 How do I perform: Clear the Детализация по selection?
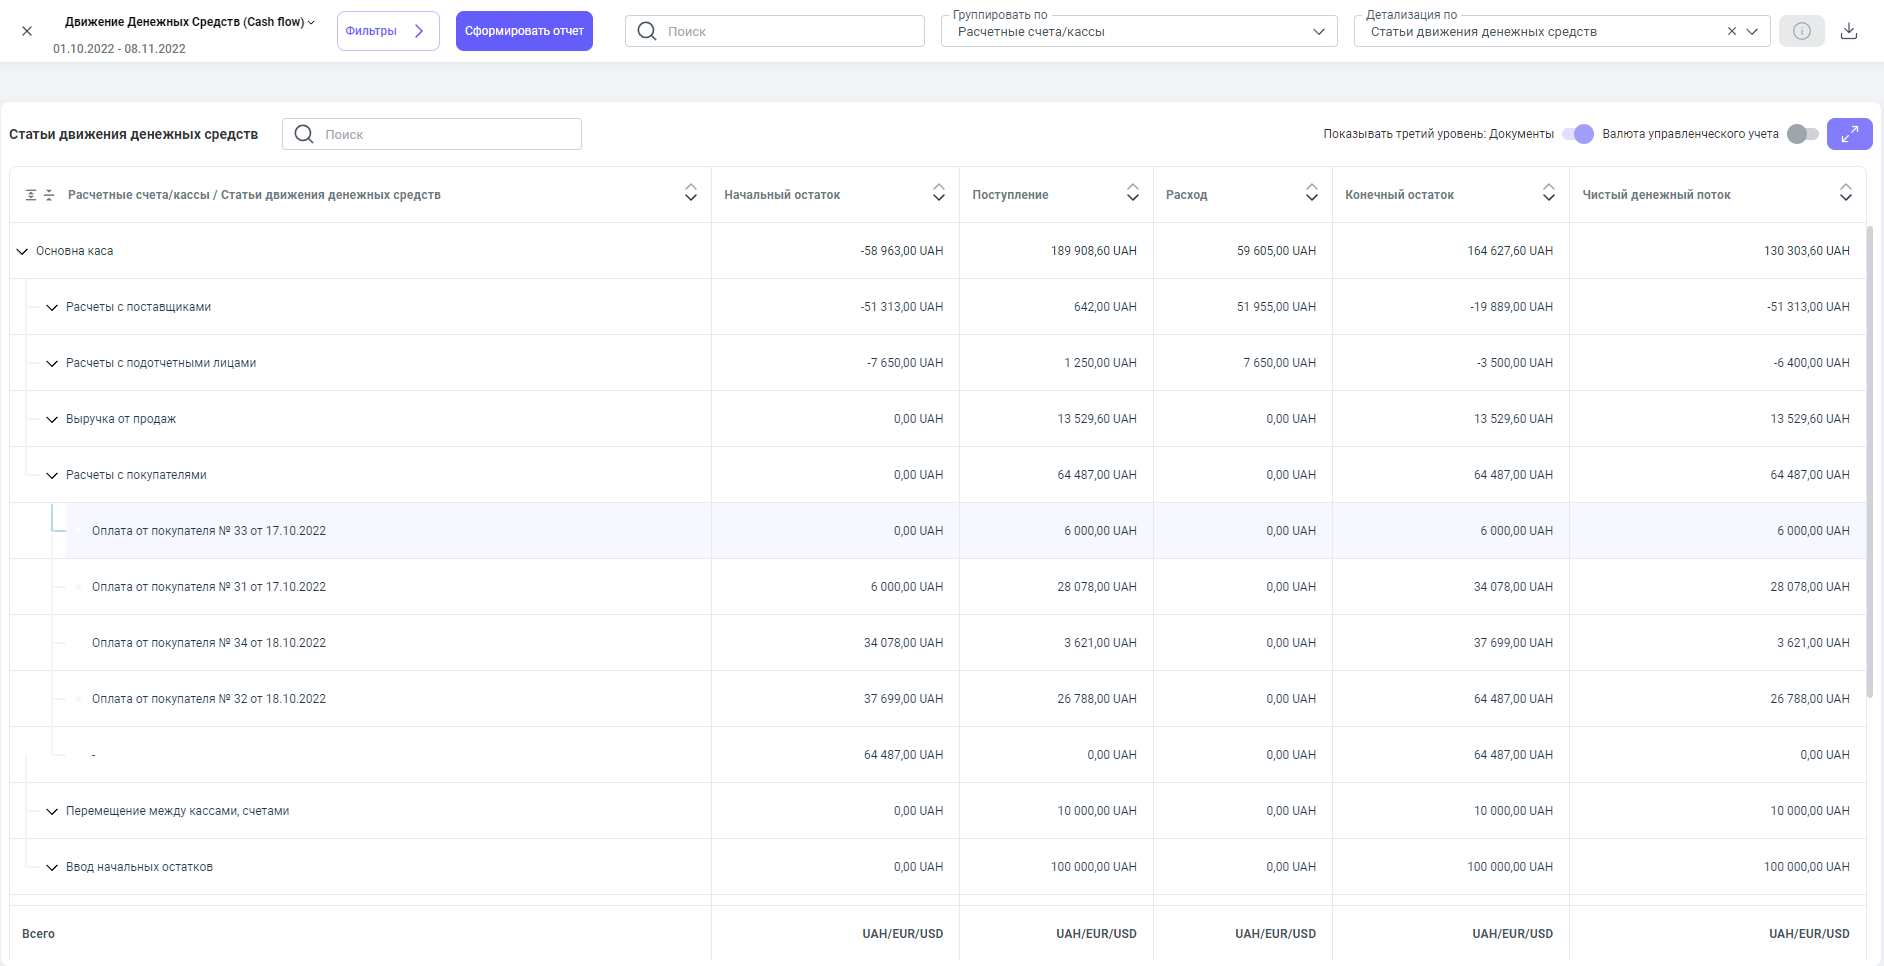[1731, 31]
